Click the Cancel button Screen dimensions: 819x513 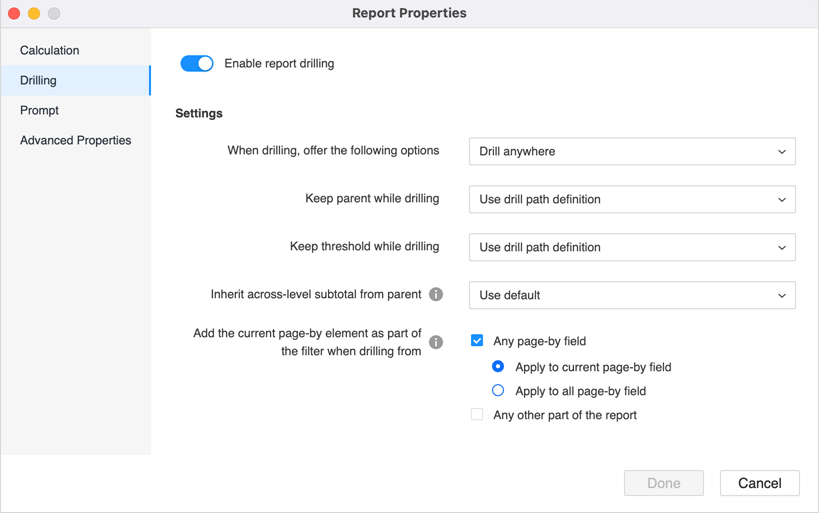(x=759, y=483)
